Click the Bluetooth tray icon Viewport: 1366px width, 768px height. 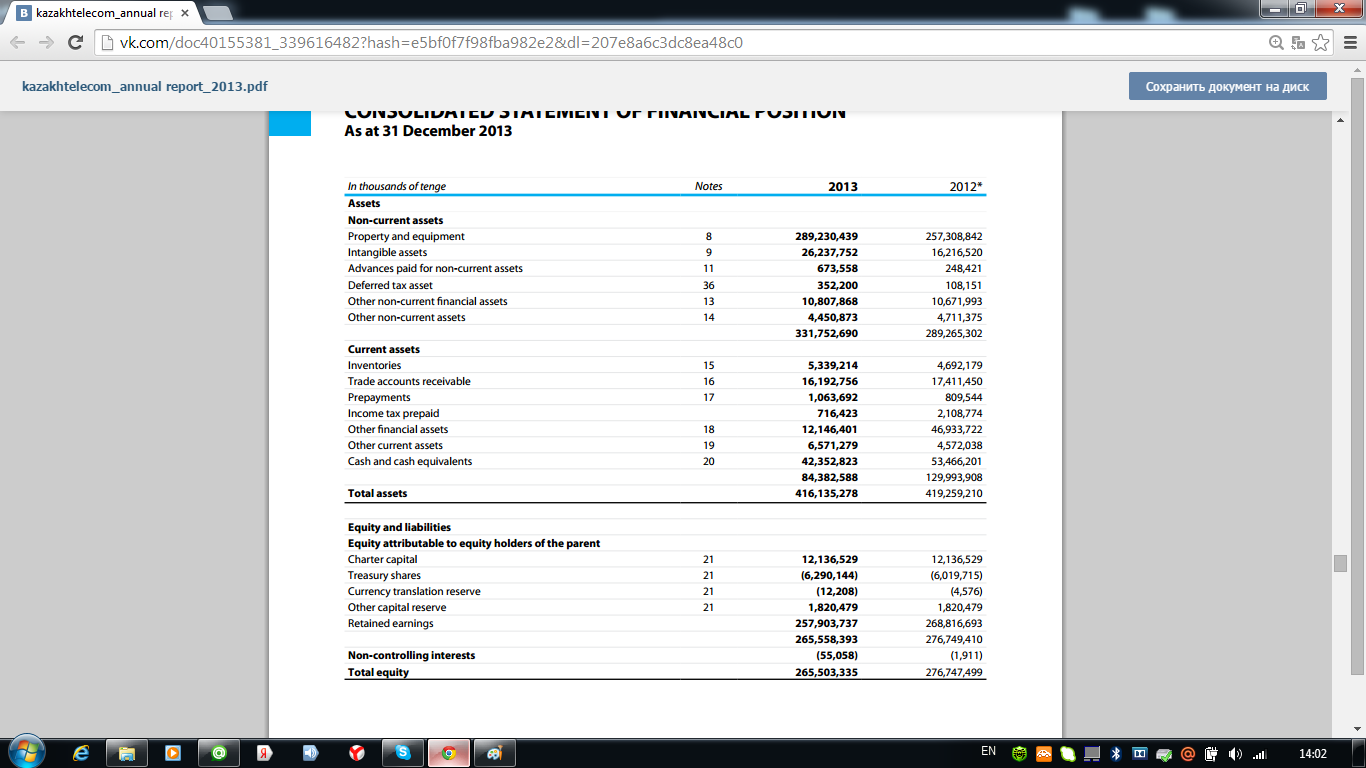(1115, 753)
